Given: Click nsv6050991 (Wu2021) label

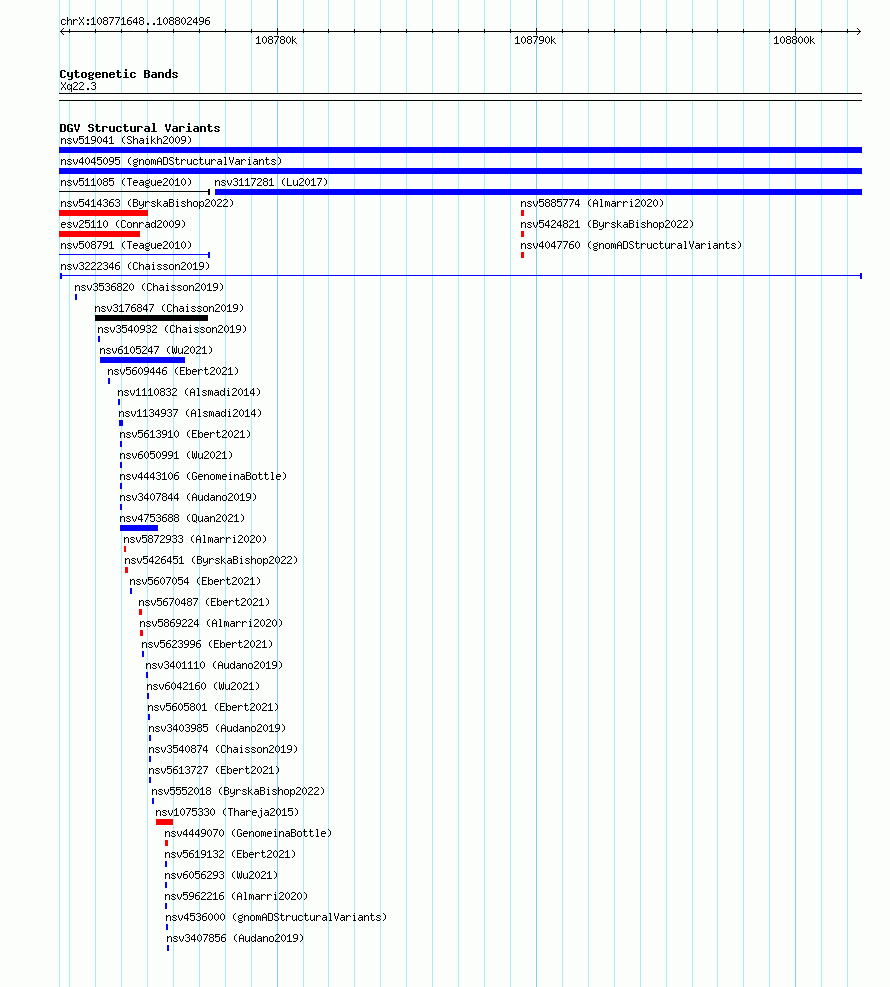Looking at the screenshot, I should click(x=176, y=455).
